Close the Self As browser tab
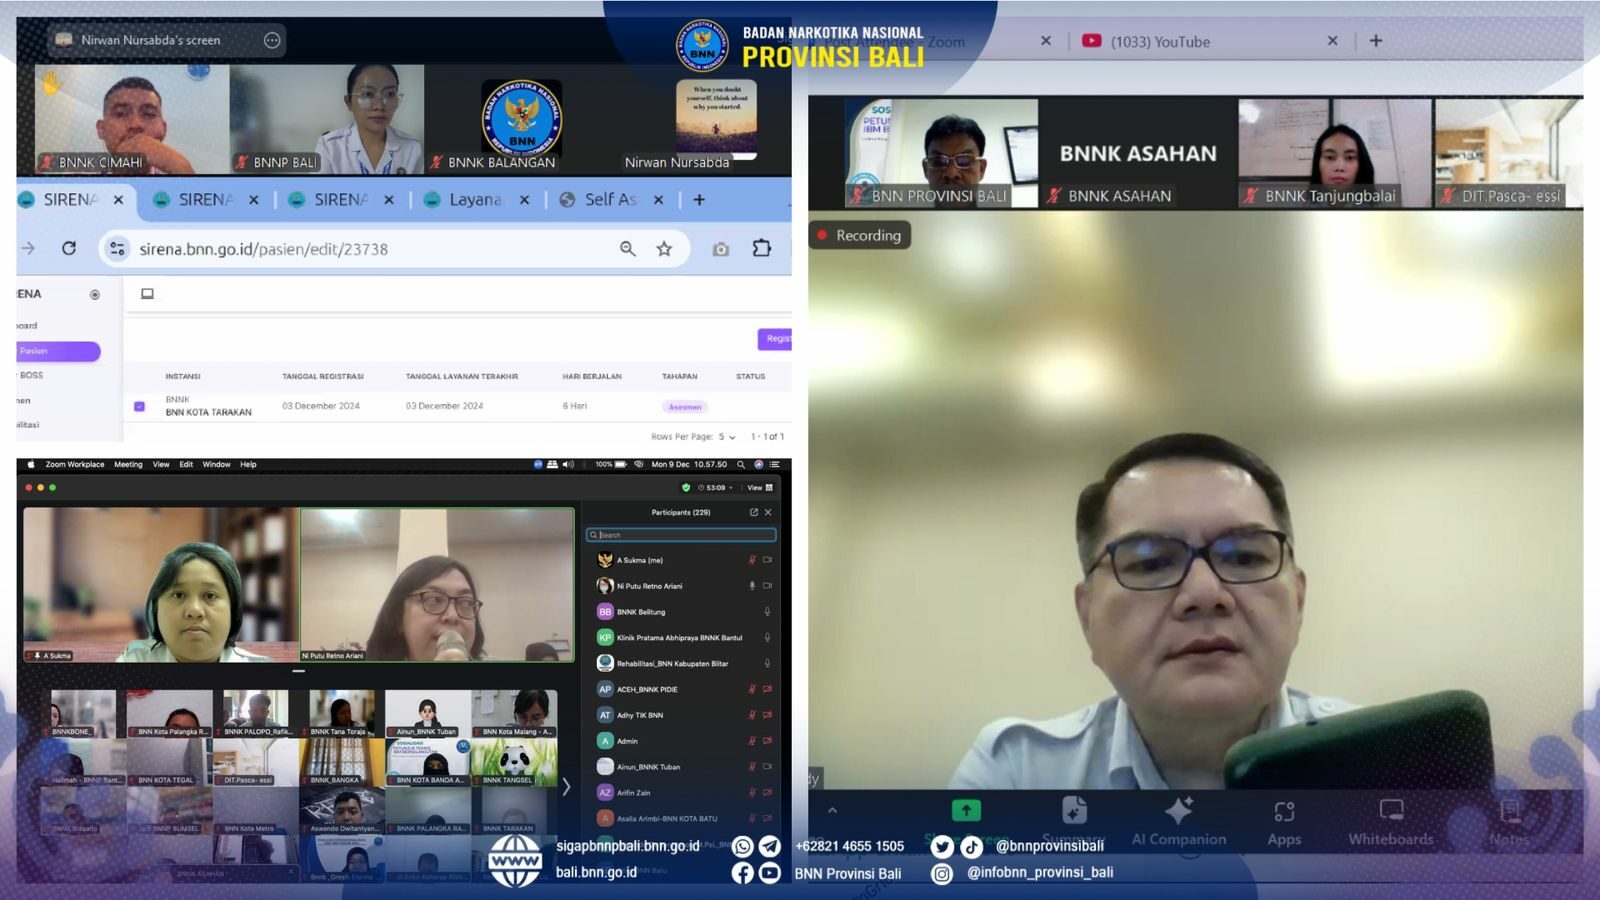Image resolution: width=1600 pixels, height=900 pixels. [x=658, y=200]
